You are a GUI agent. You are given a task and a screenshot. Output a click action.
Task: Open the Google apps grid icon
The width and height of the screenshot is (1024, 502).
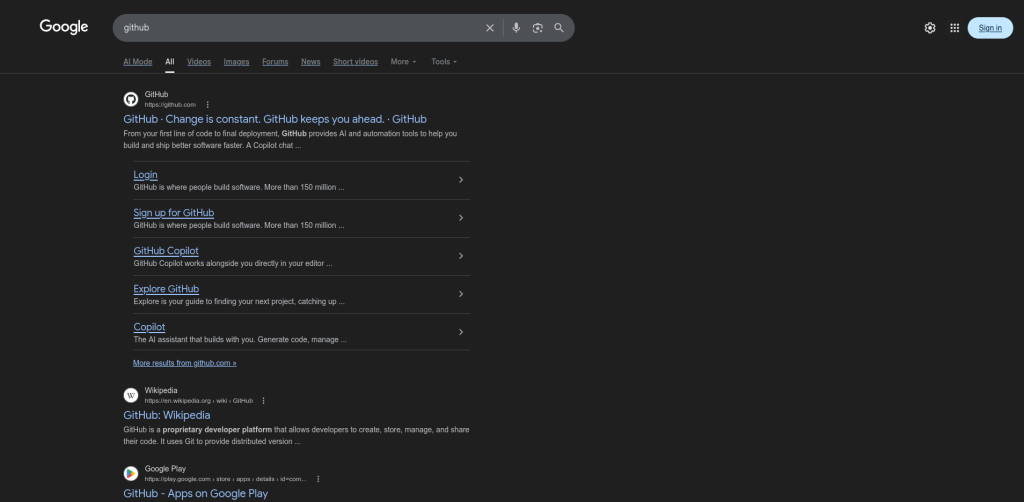[955, 28]
